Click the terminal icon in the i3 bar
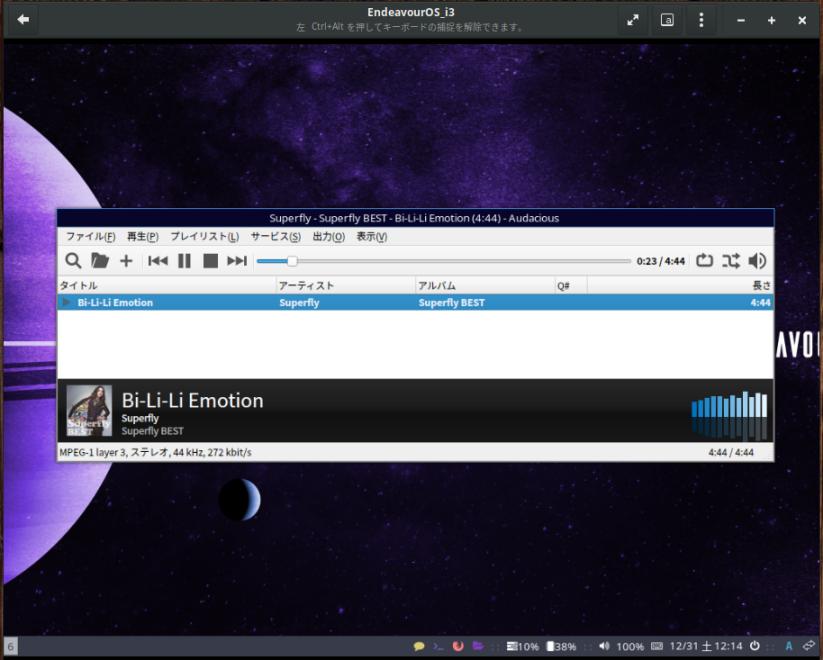 tap(438, 646)
